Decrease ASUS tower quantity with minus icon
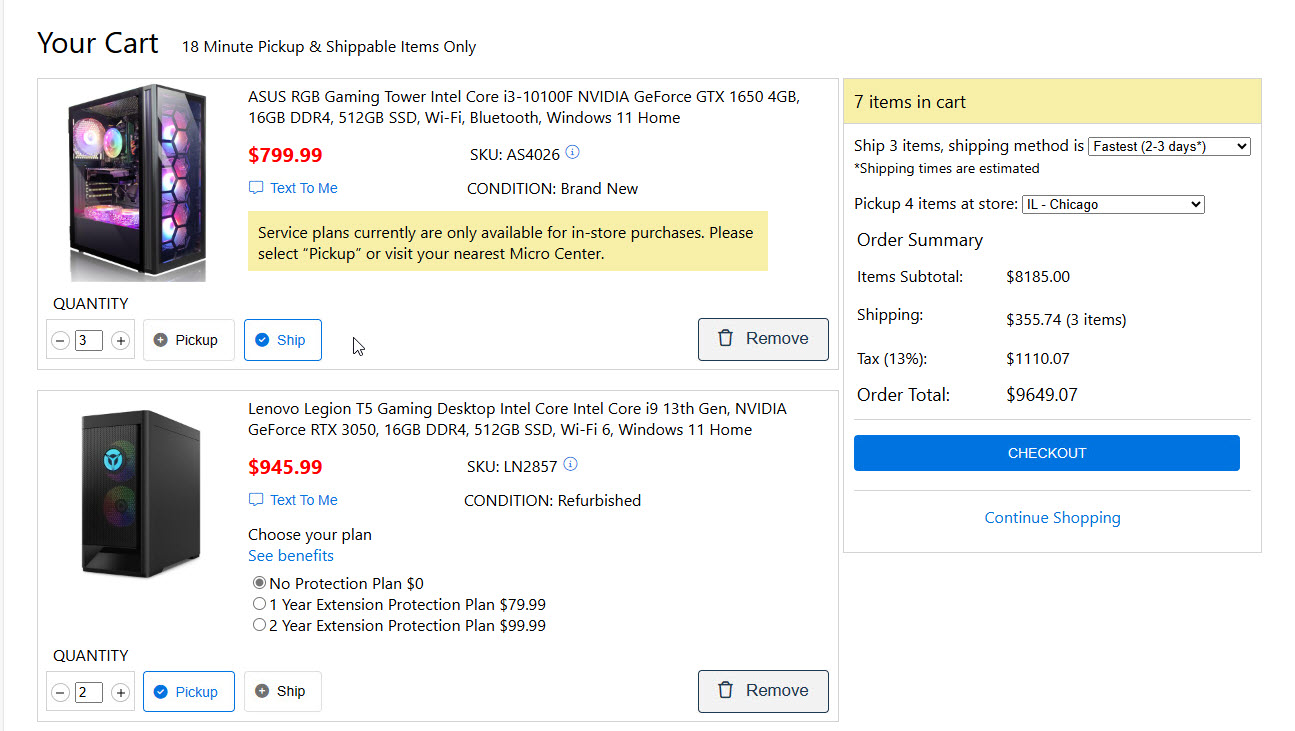Screen dimensions: 1295x731 point(60,341)
